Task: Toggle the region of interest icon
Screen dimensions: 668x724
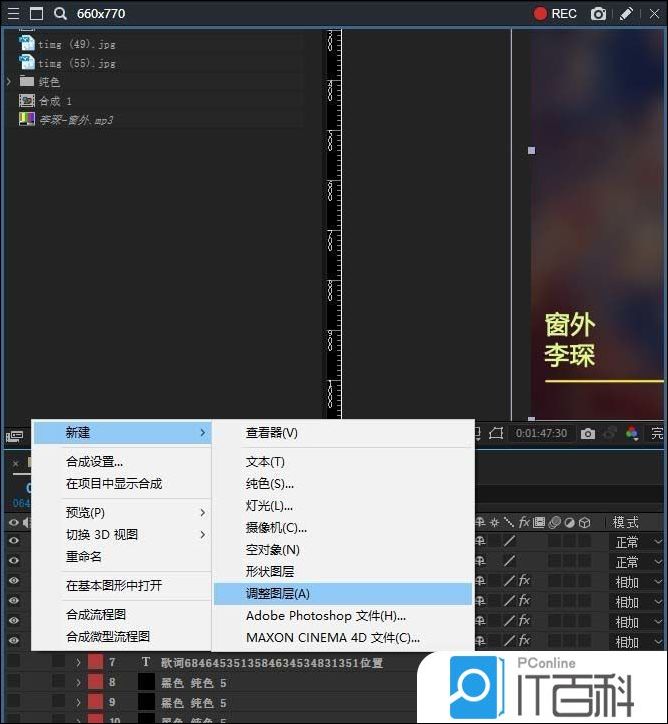Action: (496, 433)
